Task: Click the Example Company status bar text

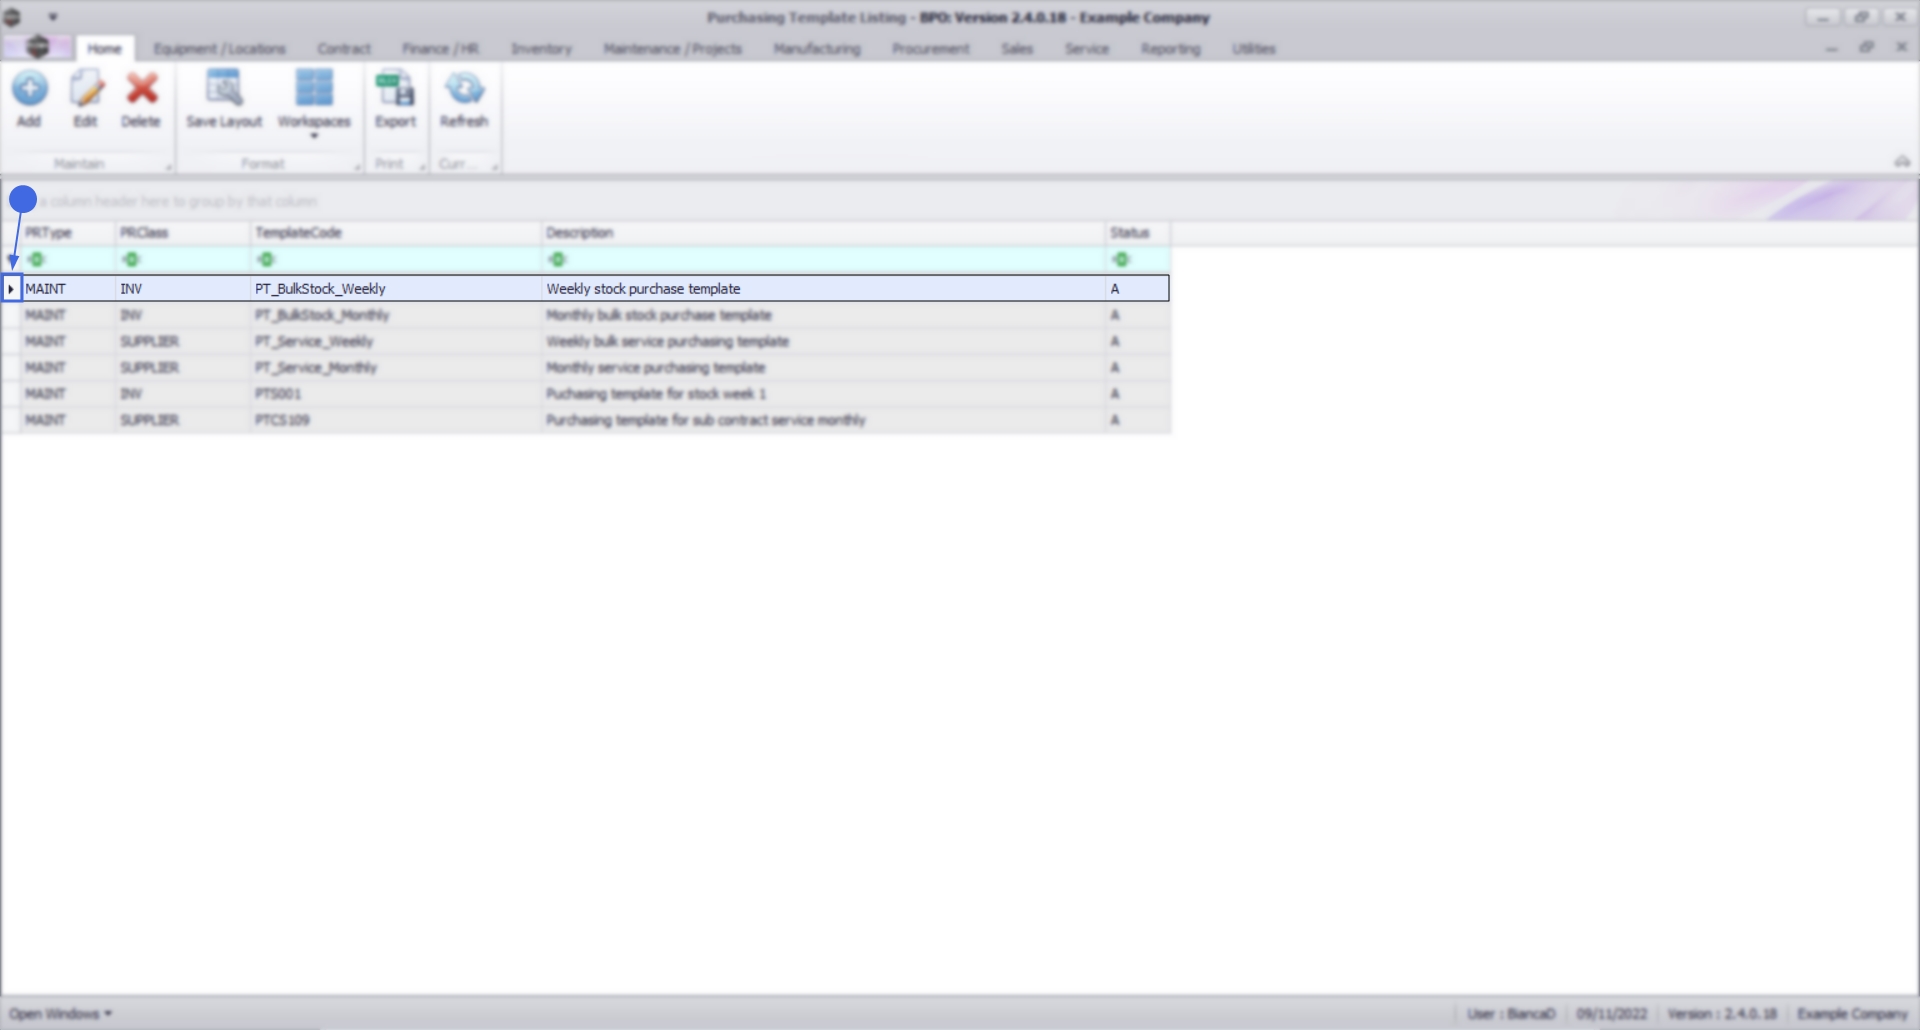Action: tap(1852, 1013)
